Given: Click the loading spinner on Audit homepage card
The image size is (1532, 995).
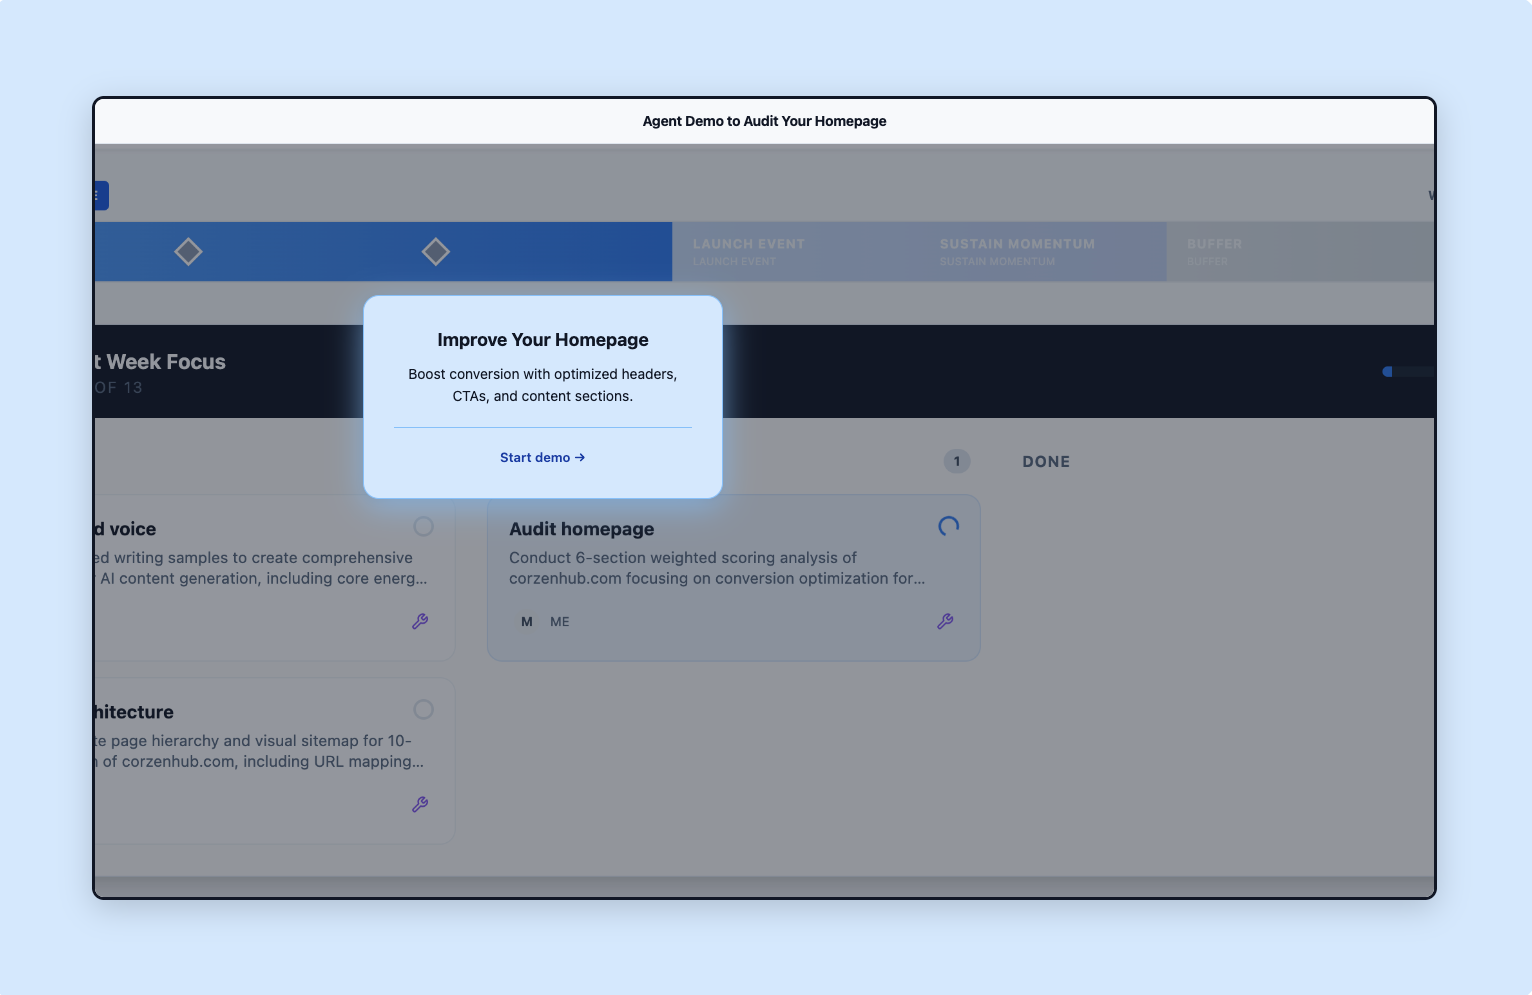Looking at the screenshot, I should 947,525.
